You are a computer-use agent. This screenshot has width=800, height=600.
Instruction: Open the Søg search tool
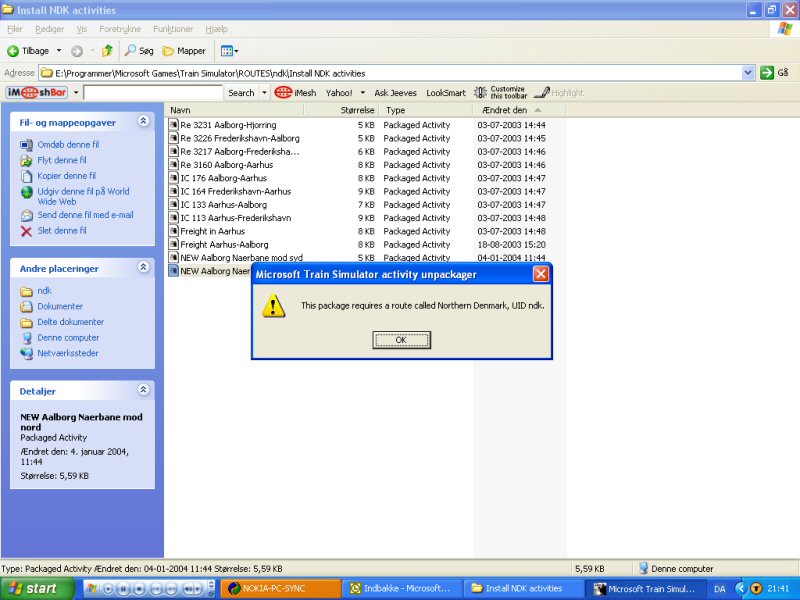(139, 51)
